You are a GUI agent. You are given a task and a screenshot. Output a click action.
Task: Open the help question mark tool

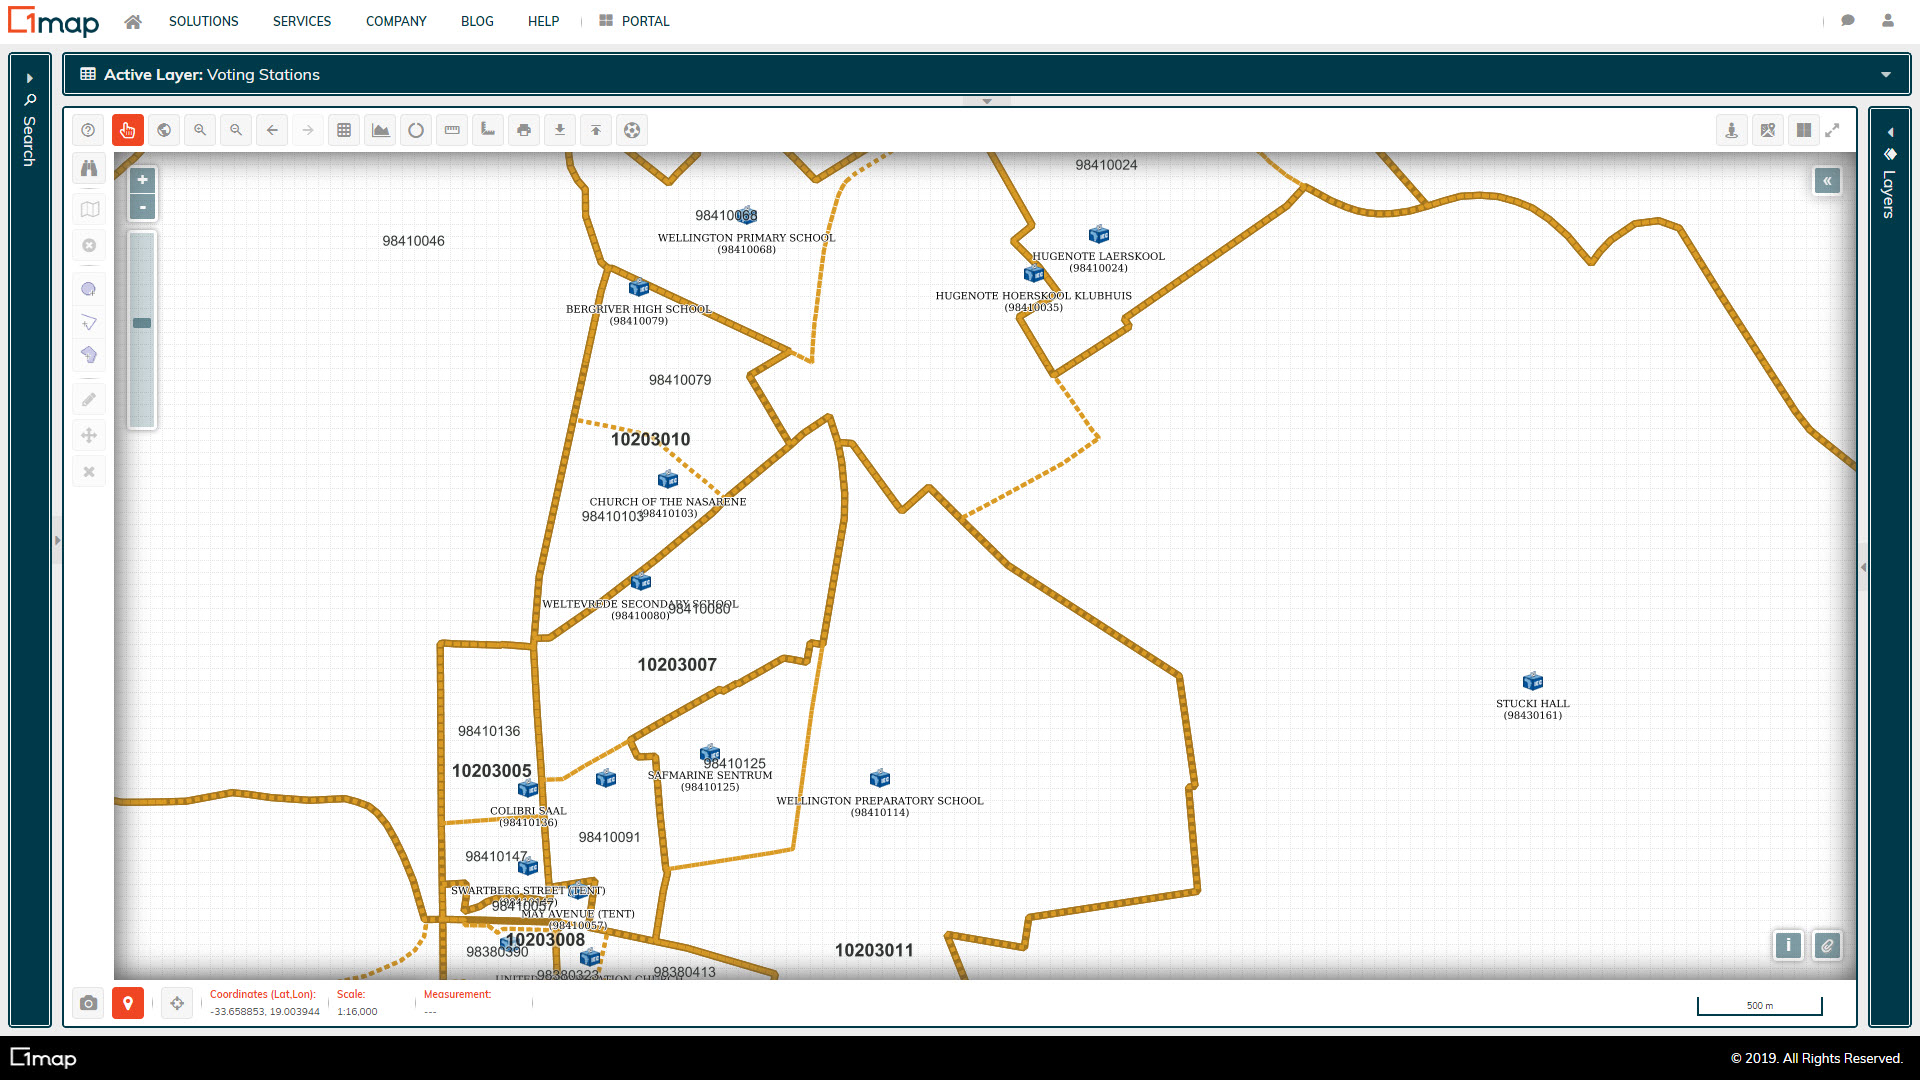(88, 130)
